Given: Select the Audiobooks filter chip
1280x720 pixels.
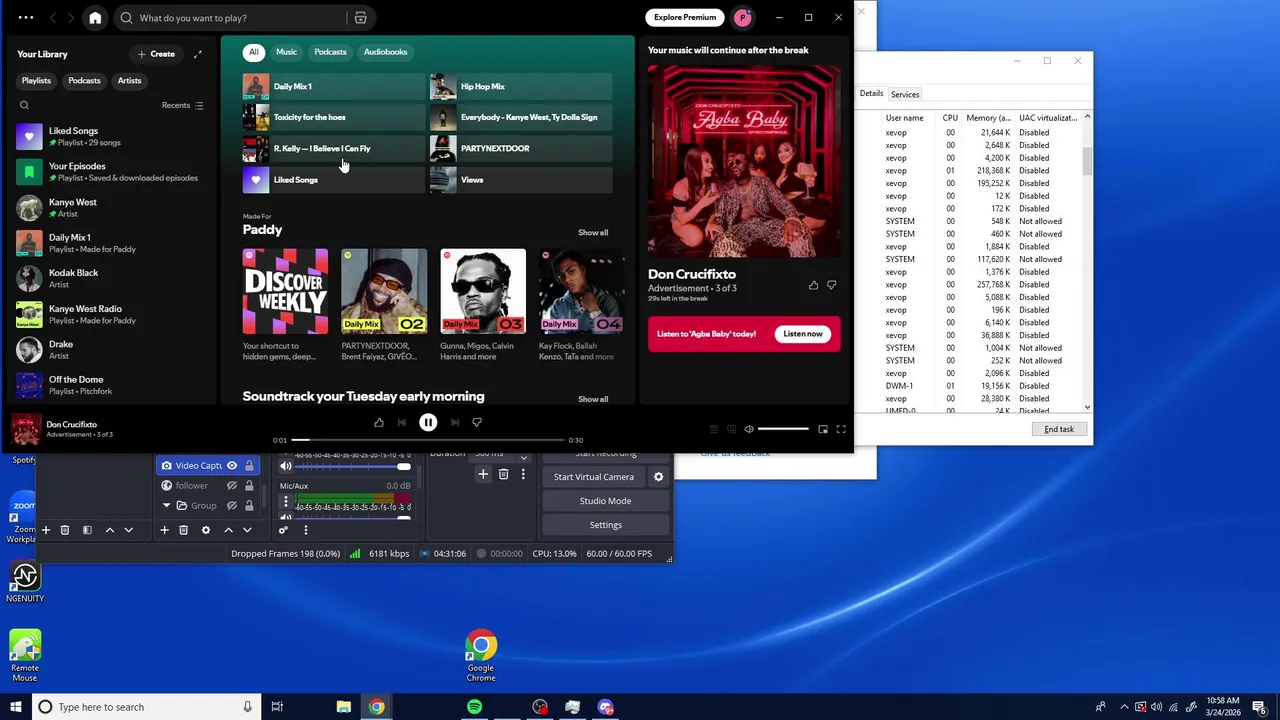Looking at the screenshot, I should click(x=385, y=52).
